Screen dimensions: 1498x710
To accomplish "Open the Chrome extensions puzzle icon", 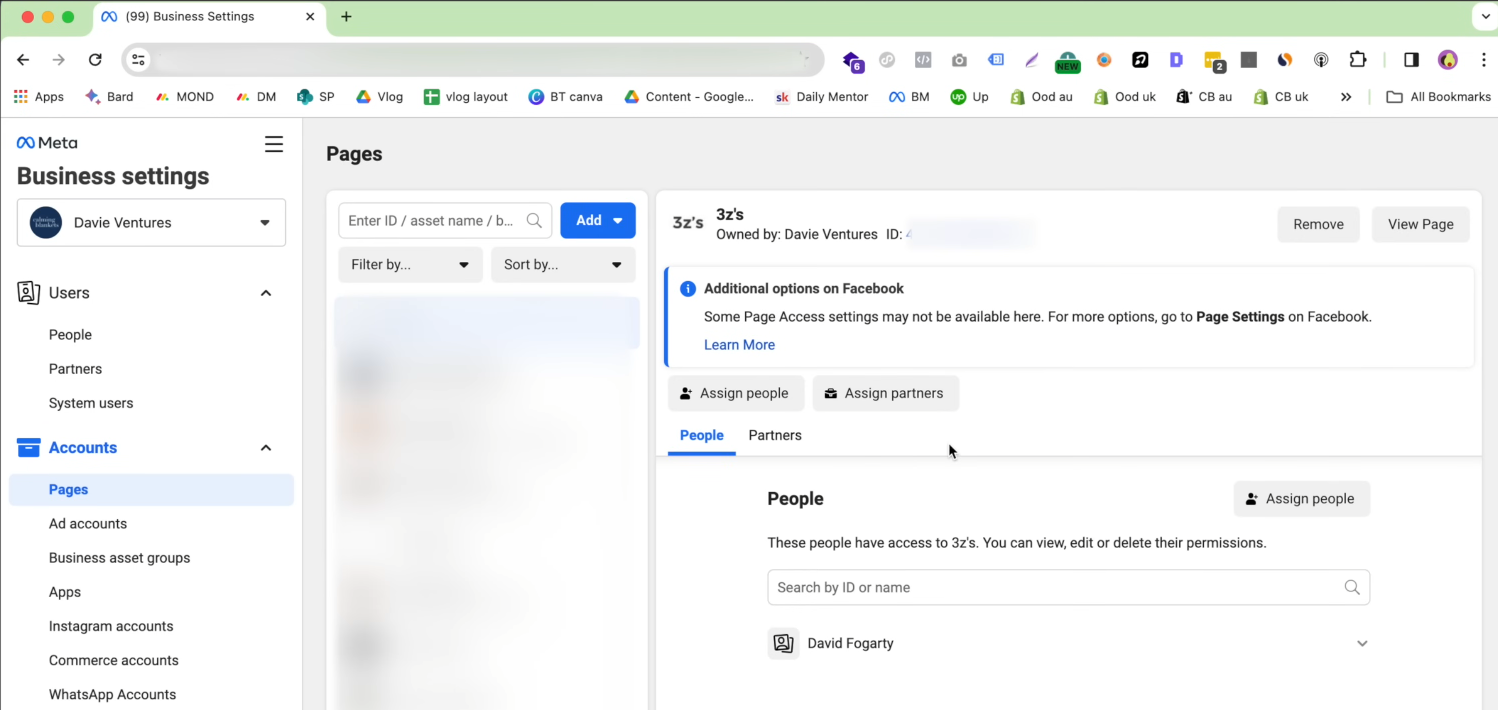I will pos(1357,60).
